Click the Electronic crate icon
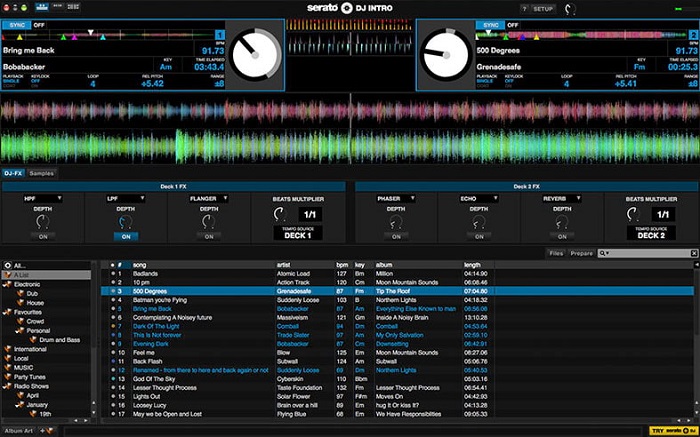This screenshot has height=437, width=700. 7,284
